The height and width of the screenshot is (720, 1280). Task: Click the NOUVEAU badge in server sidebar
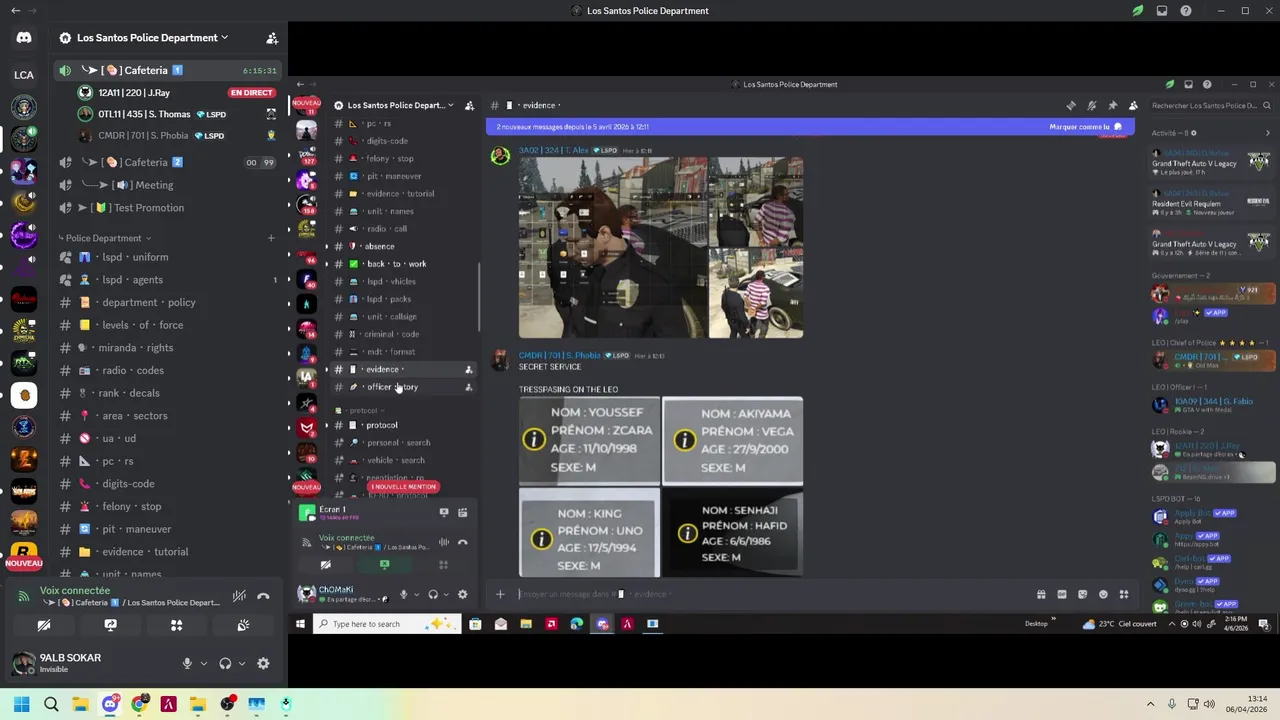coord(24,563)
